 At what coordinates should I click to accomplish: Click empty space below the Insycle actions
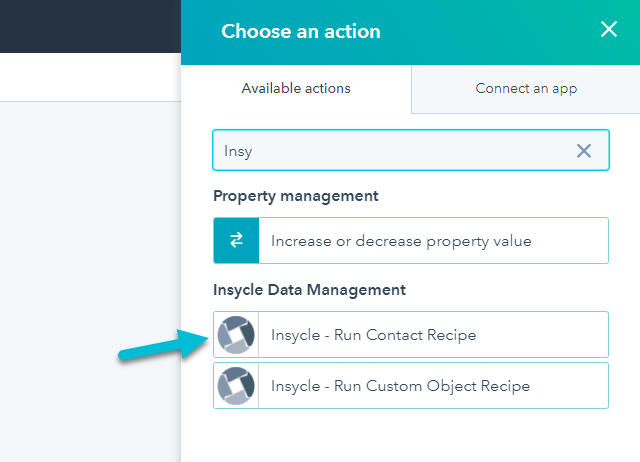pyautogui.click(x=411, y=435)
